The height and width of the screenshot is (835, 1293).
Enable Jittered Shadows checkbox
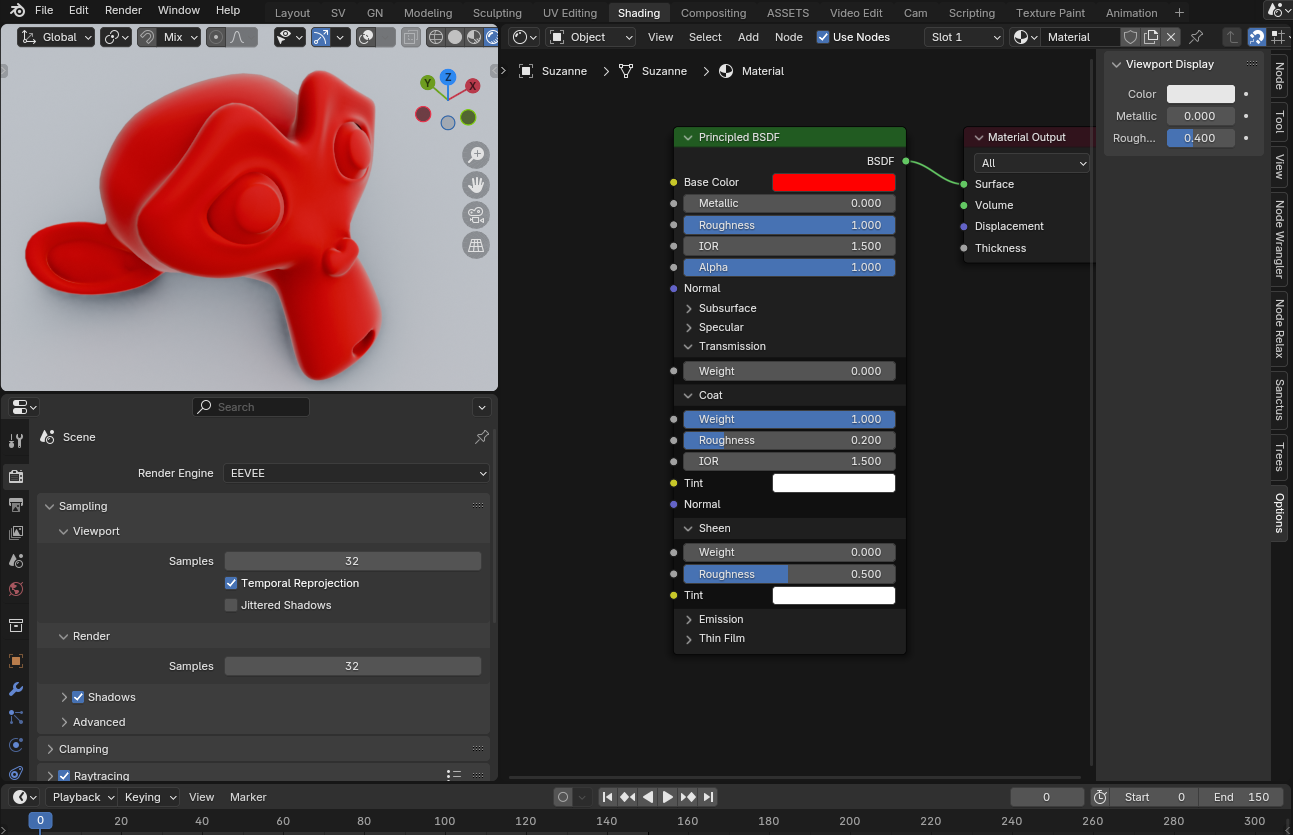point(231,605)
